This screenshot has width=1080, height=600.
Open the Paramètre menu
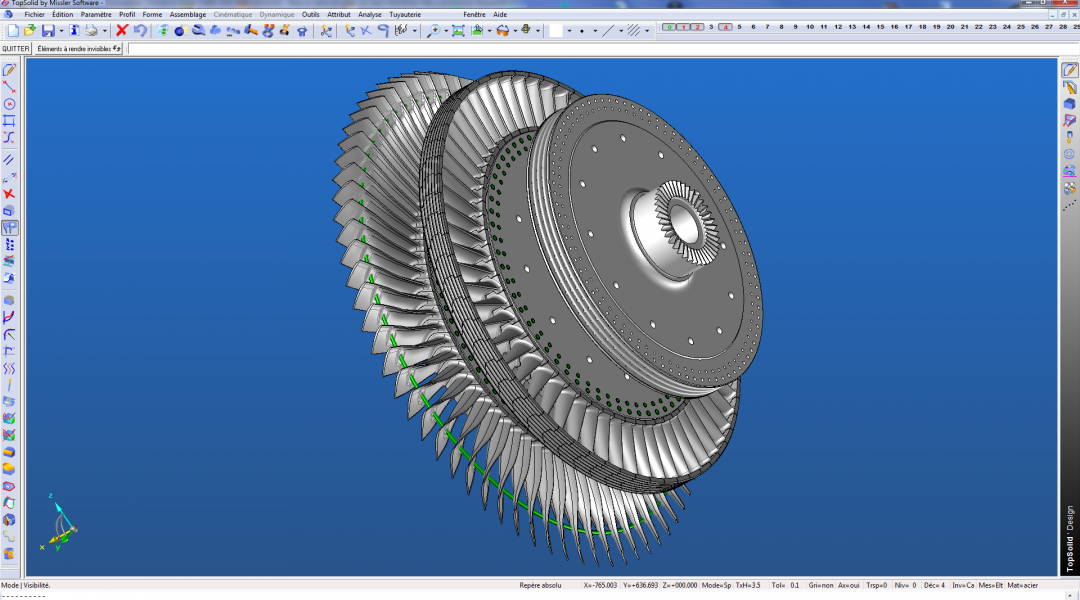96,14
